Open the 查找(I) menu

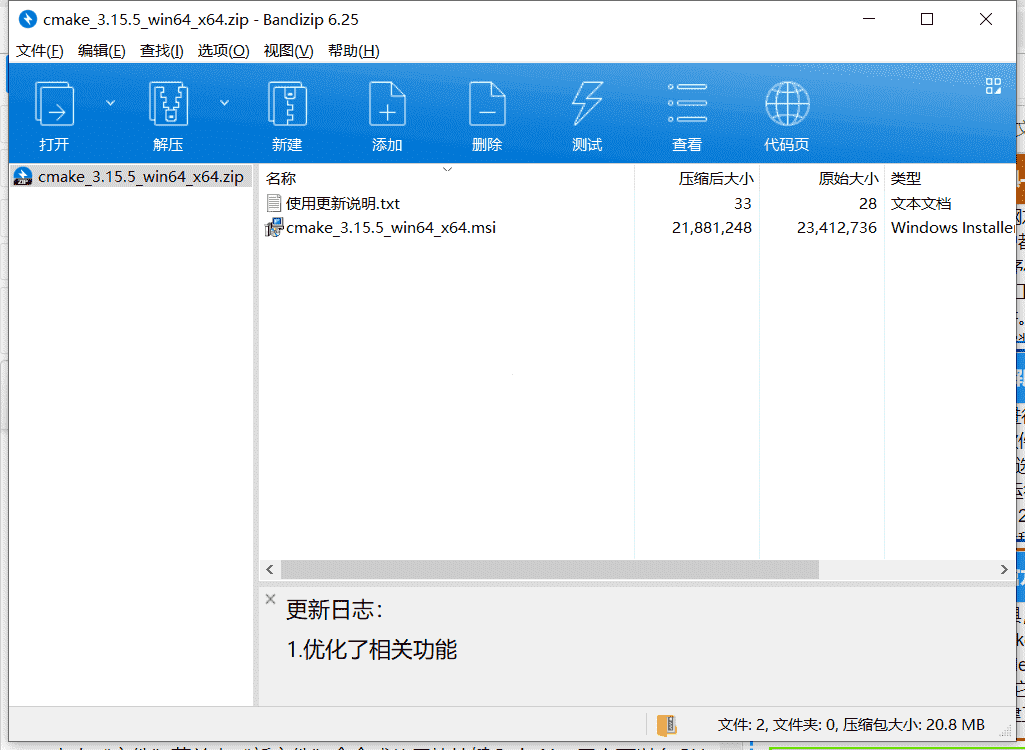click(161, 50)
